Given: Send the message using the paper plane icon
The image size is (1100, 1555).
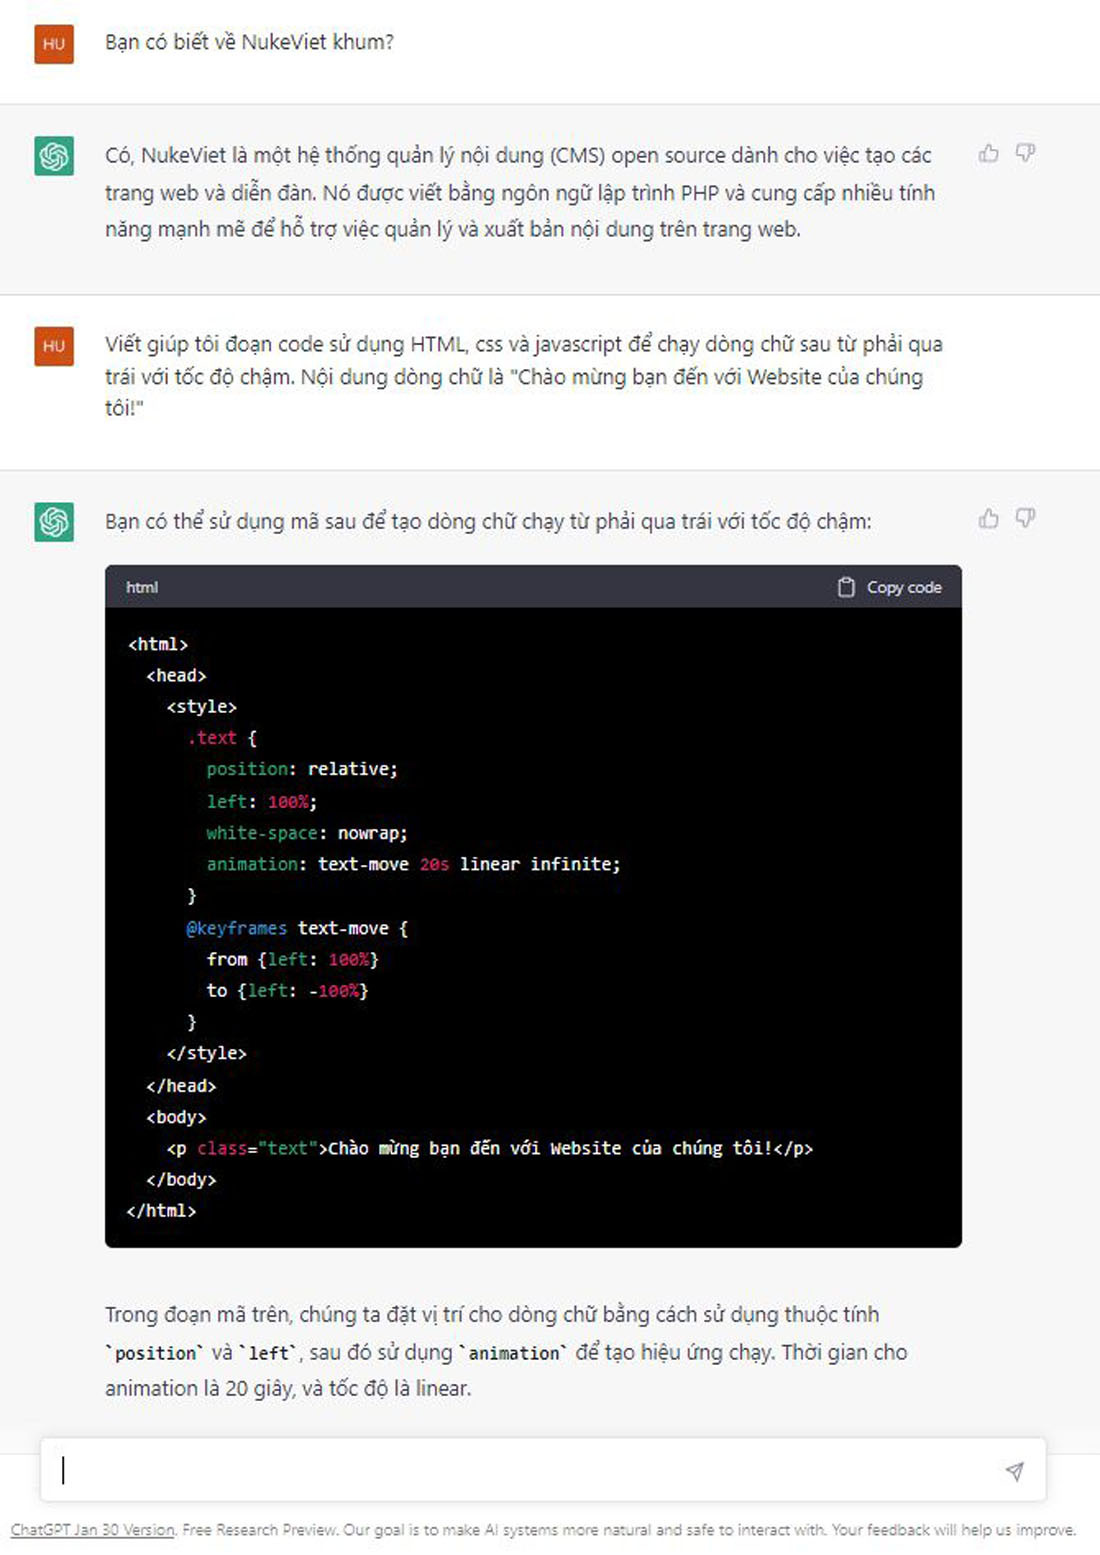Looking at the screenshot, I should pyautogui.click(x=1014, y=1471).
